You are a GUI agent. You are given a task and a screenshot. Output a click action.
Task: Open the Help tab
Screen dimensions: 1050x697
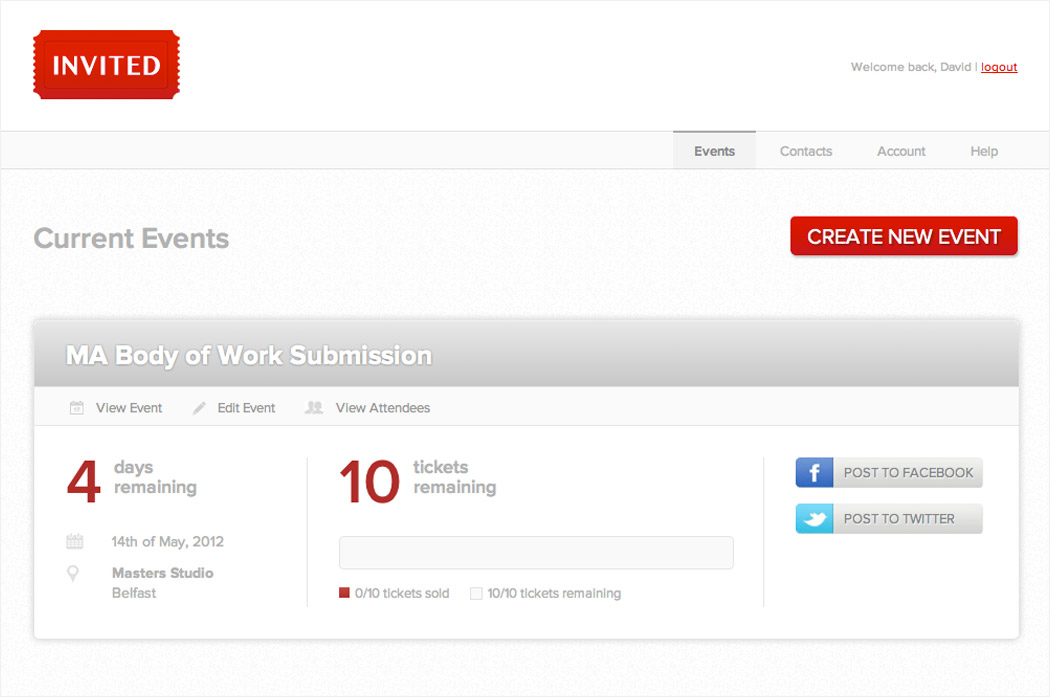(984, 151)
